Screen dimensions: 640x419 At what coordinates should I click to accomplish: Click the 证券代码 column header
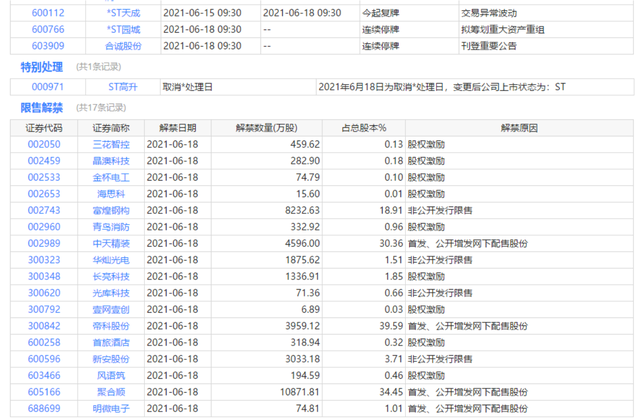tap(44, 128)
